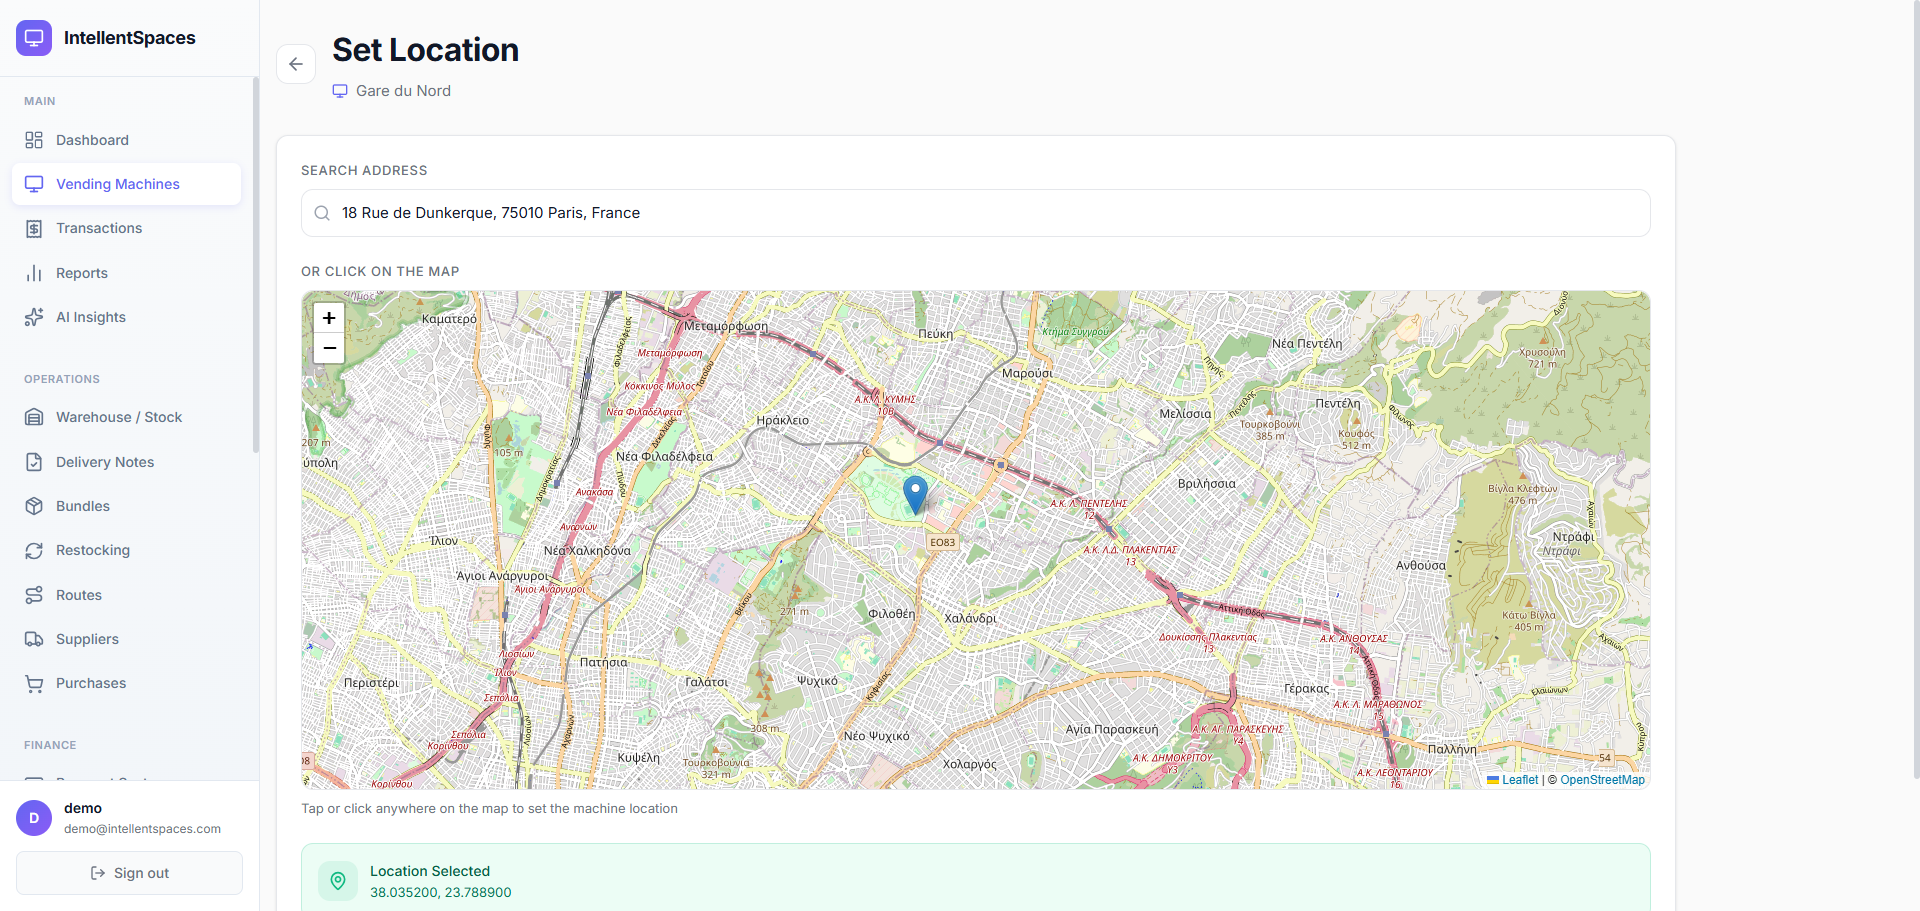Go back using the arrow button
The height and width of the screenshot is (911, 1920).
click(296, 64)
